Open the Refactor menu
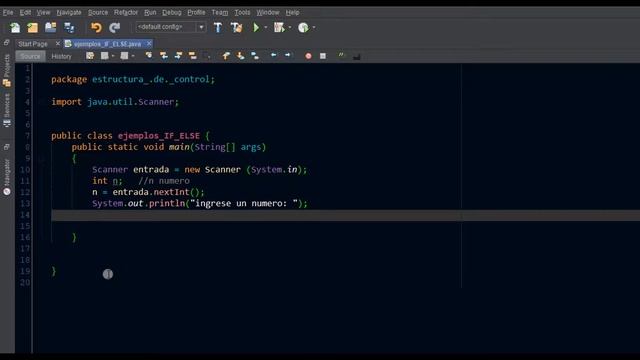 tap(126, 12)
